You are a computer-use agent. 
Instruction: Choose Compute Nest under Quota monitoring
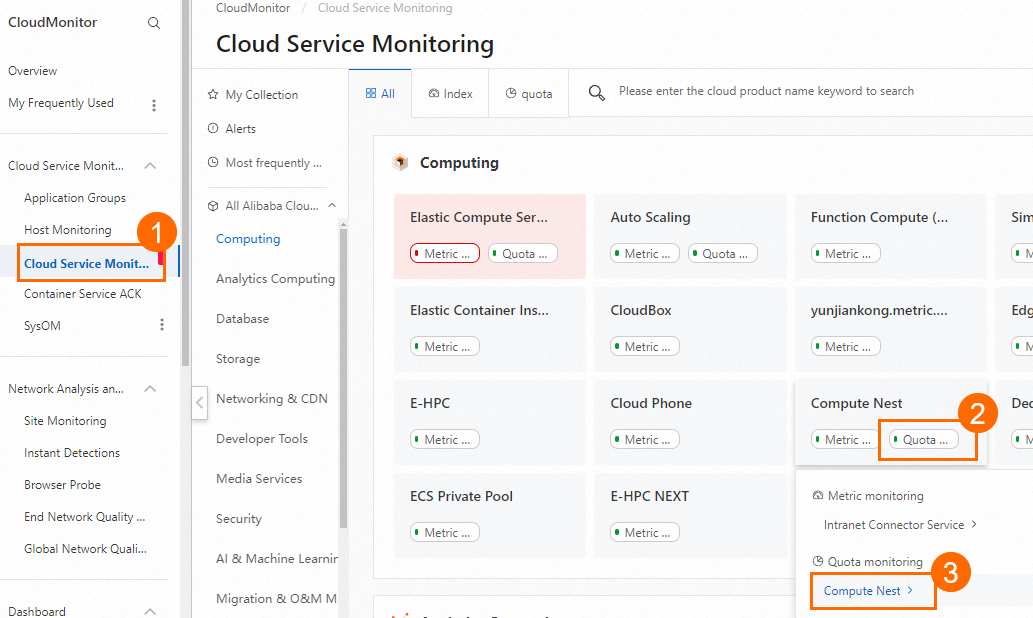[862, 591]
